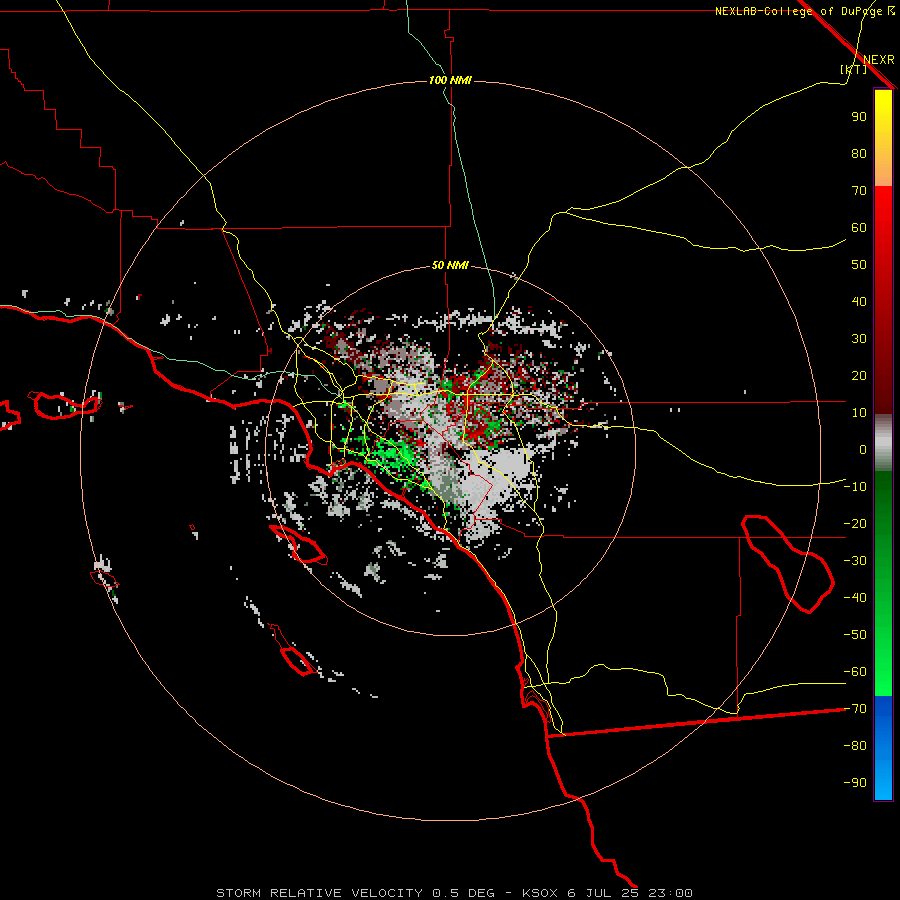Pick the blue bottom segment of color bar
Screen dimensions: 900x900
pyautogui.click(x=883, y=748)
